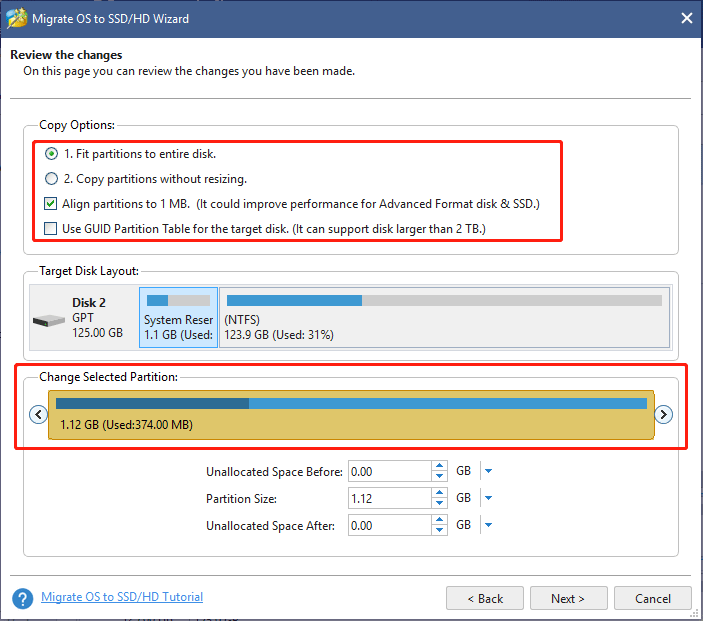Click the wizard app icon in title bar
Image resolution: width=703 pixels, height=621 pixels.
[16, 17]
